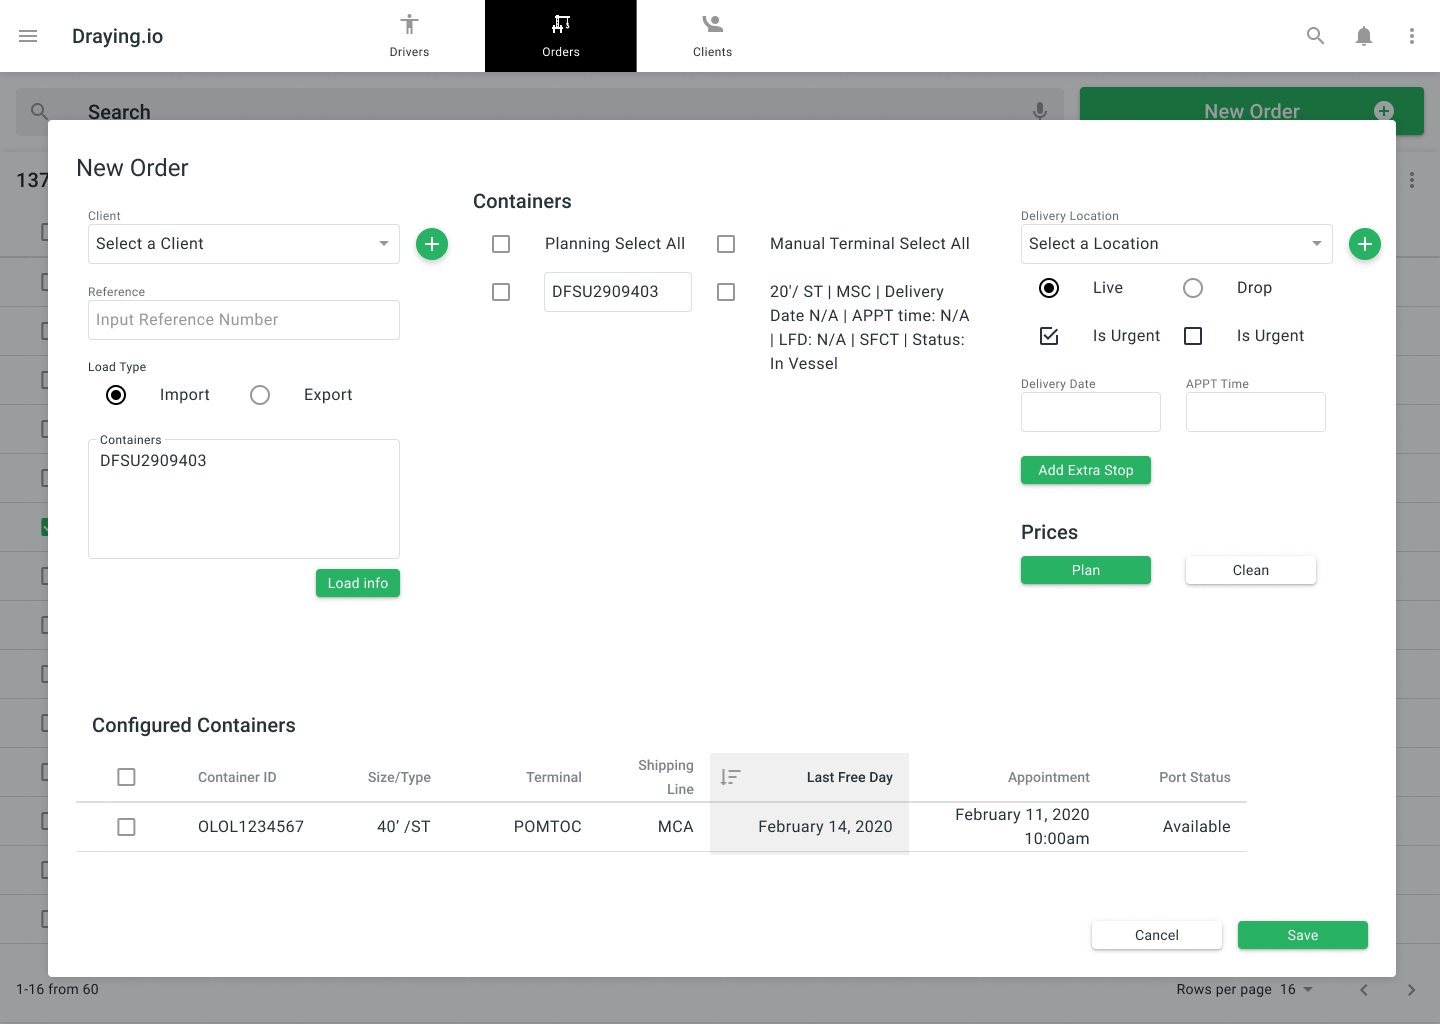Add new client with green plus button

[432, 244]
